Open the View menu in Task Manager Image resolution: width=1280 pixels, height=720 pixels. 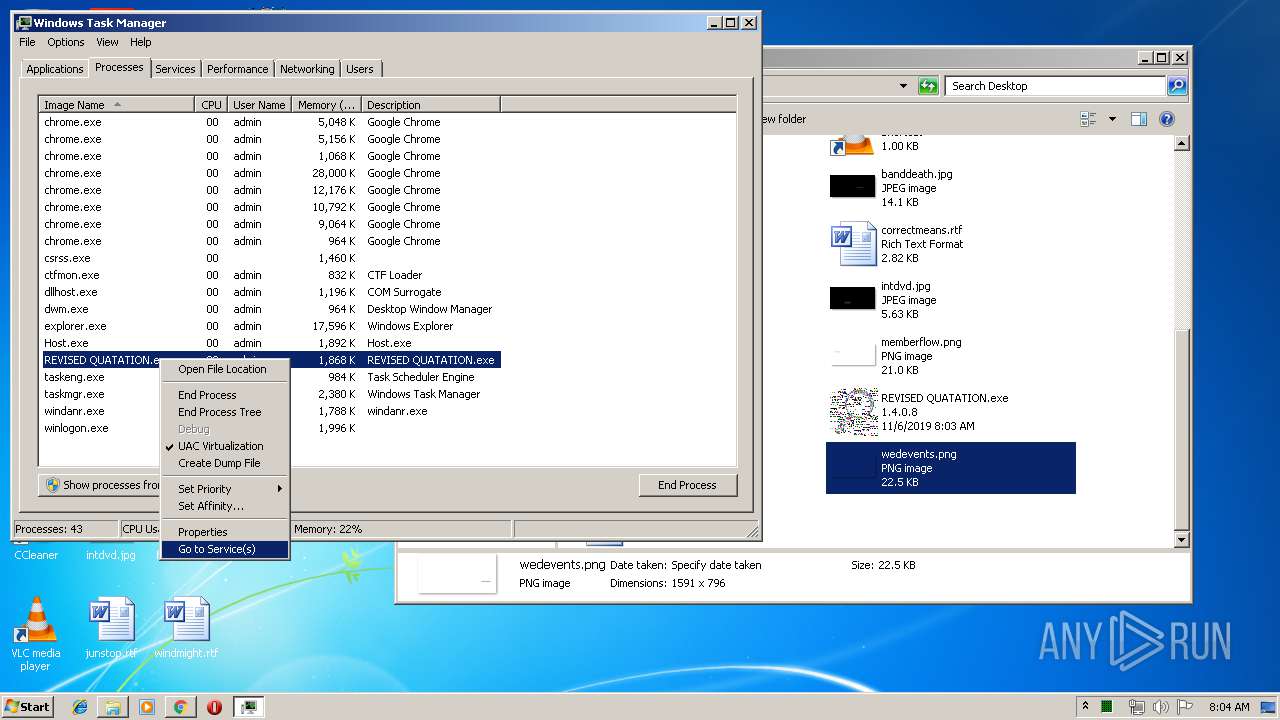[x=107, y=42]
